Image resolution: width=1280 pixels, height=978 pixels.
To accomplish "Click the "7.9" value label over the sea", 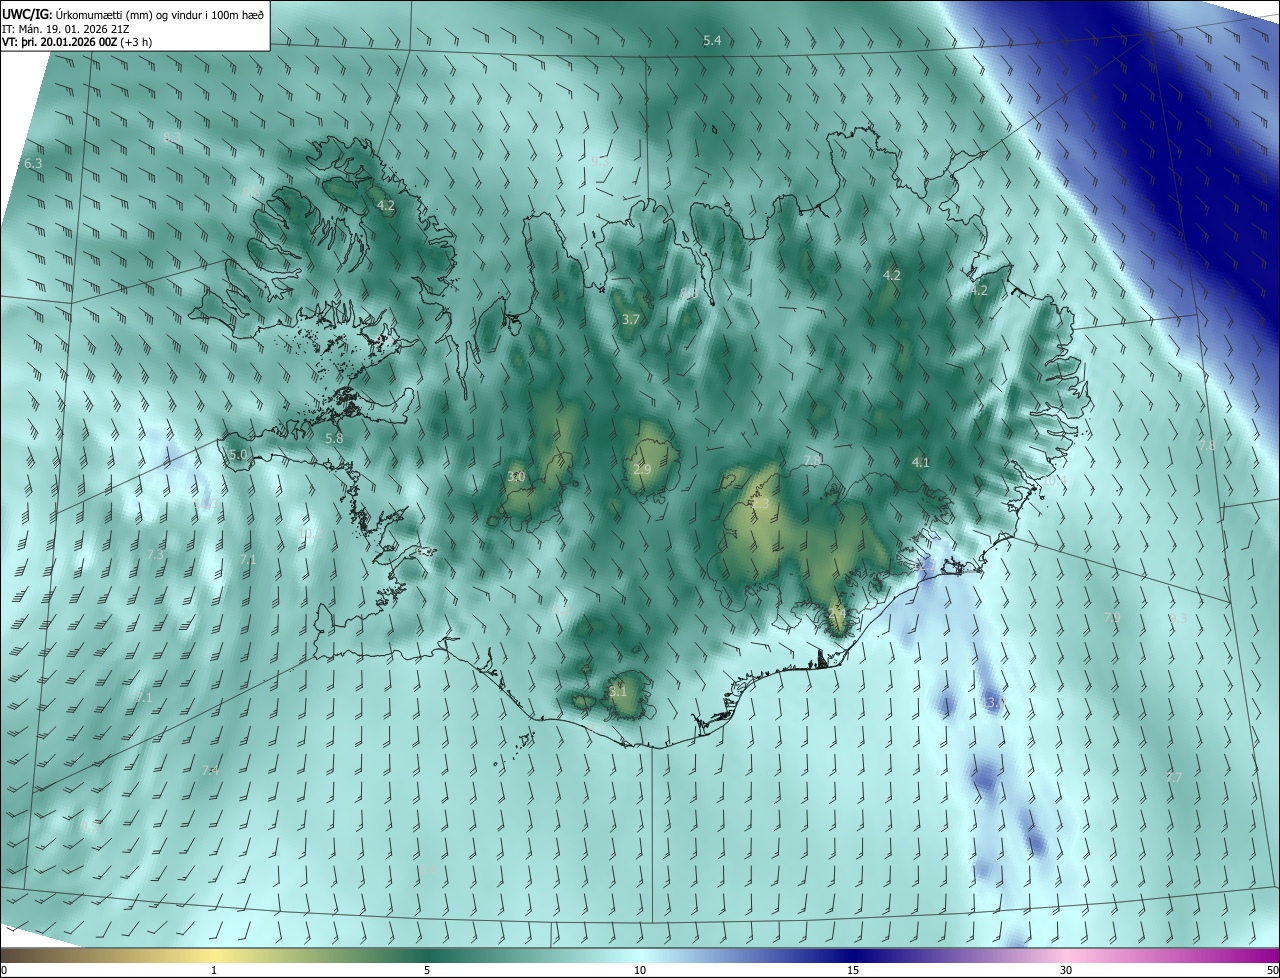I will 1112,618.
